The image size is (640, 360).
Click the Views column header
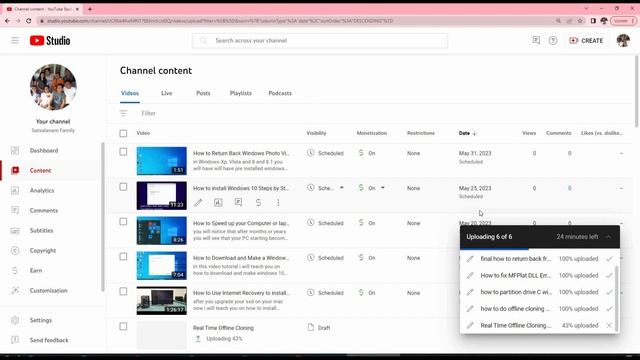[529, 133]
